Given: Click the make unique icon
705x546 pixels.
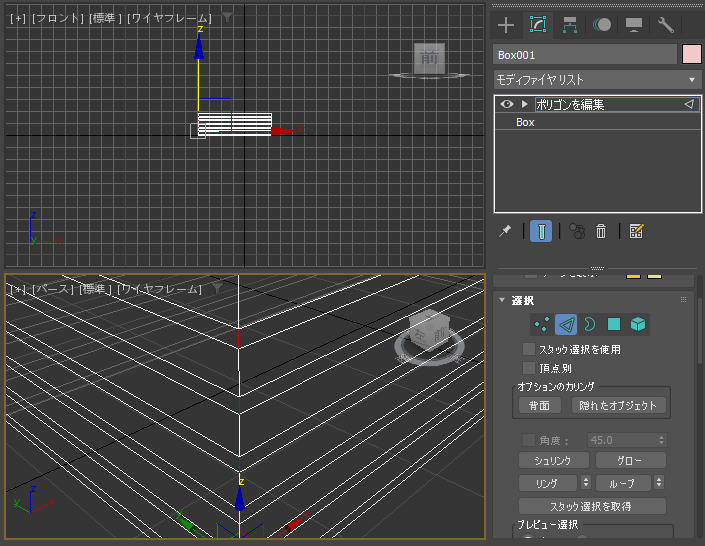Looking at the screenshot, I should [577, 231].
